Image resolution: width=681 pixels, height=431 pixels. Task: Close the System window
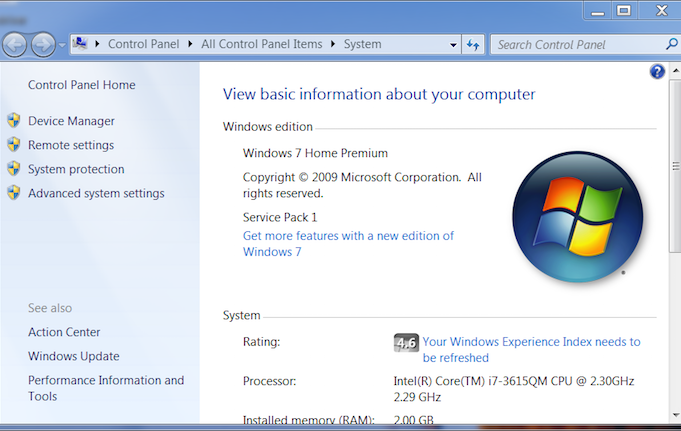point(661,10)
